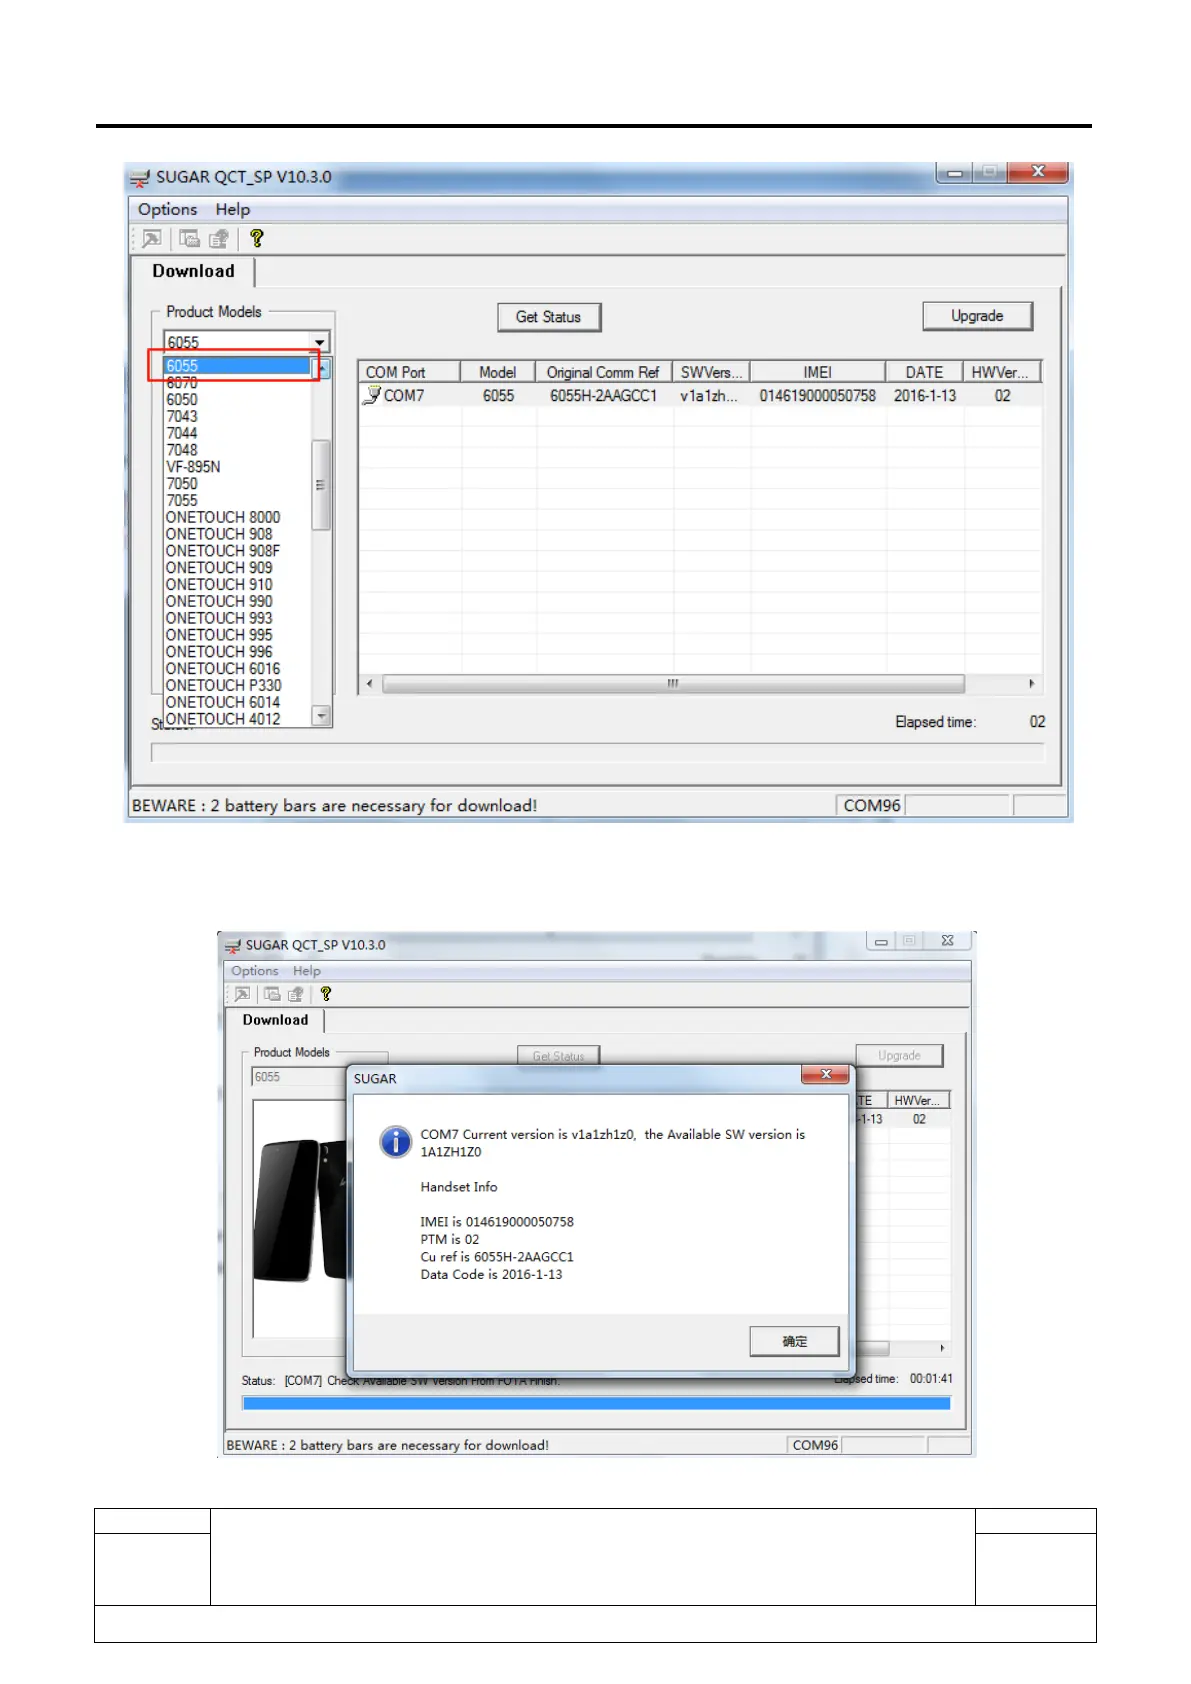The width and height of the screenshot is (1191, 1684).
Task: Click third toolbar icon in the window behind SUGAR dialog
Action: coord(295,994)
